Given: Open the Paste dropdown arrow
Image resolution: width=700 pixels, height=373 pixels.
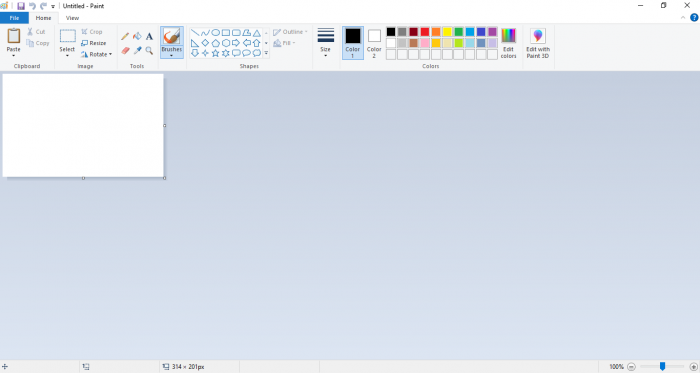Looking at the screenshot, I should click(13, 56).
